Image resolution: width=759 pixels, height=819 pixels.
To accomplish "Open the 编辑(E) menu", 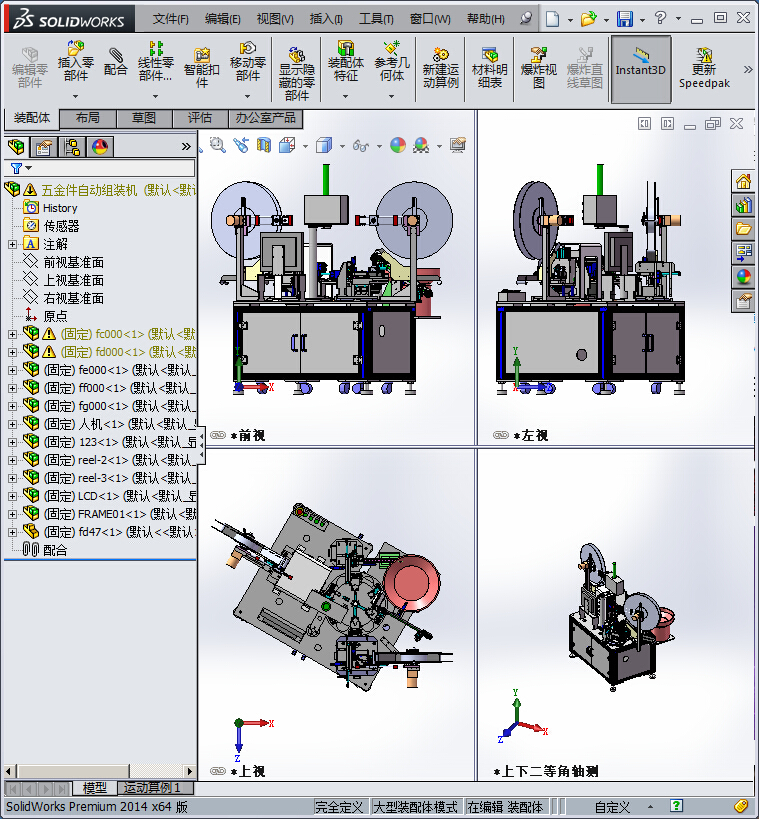I will pos(223,19).
